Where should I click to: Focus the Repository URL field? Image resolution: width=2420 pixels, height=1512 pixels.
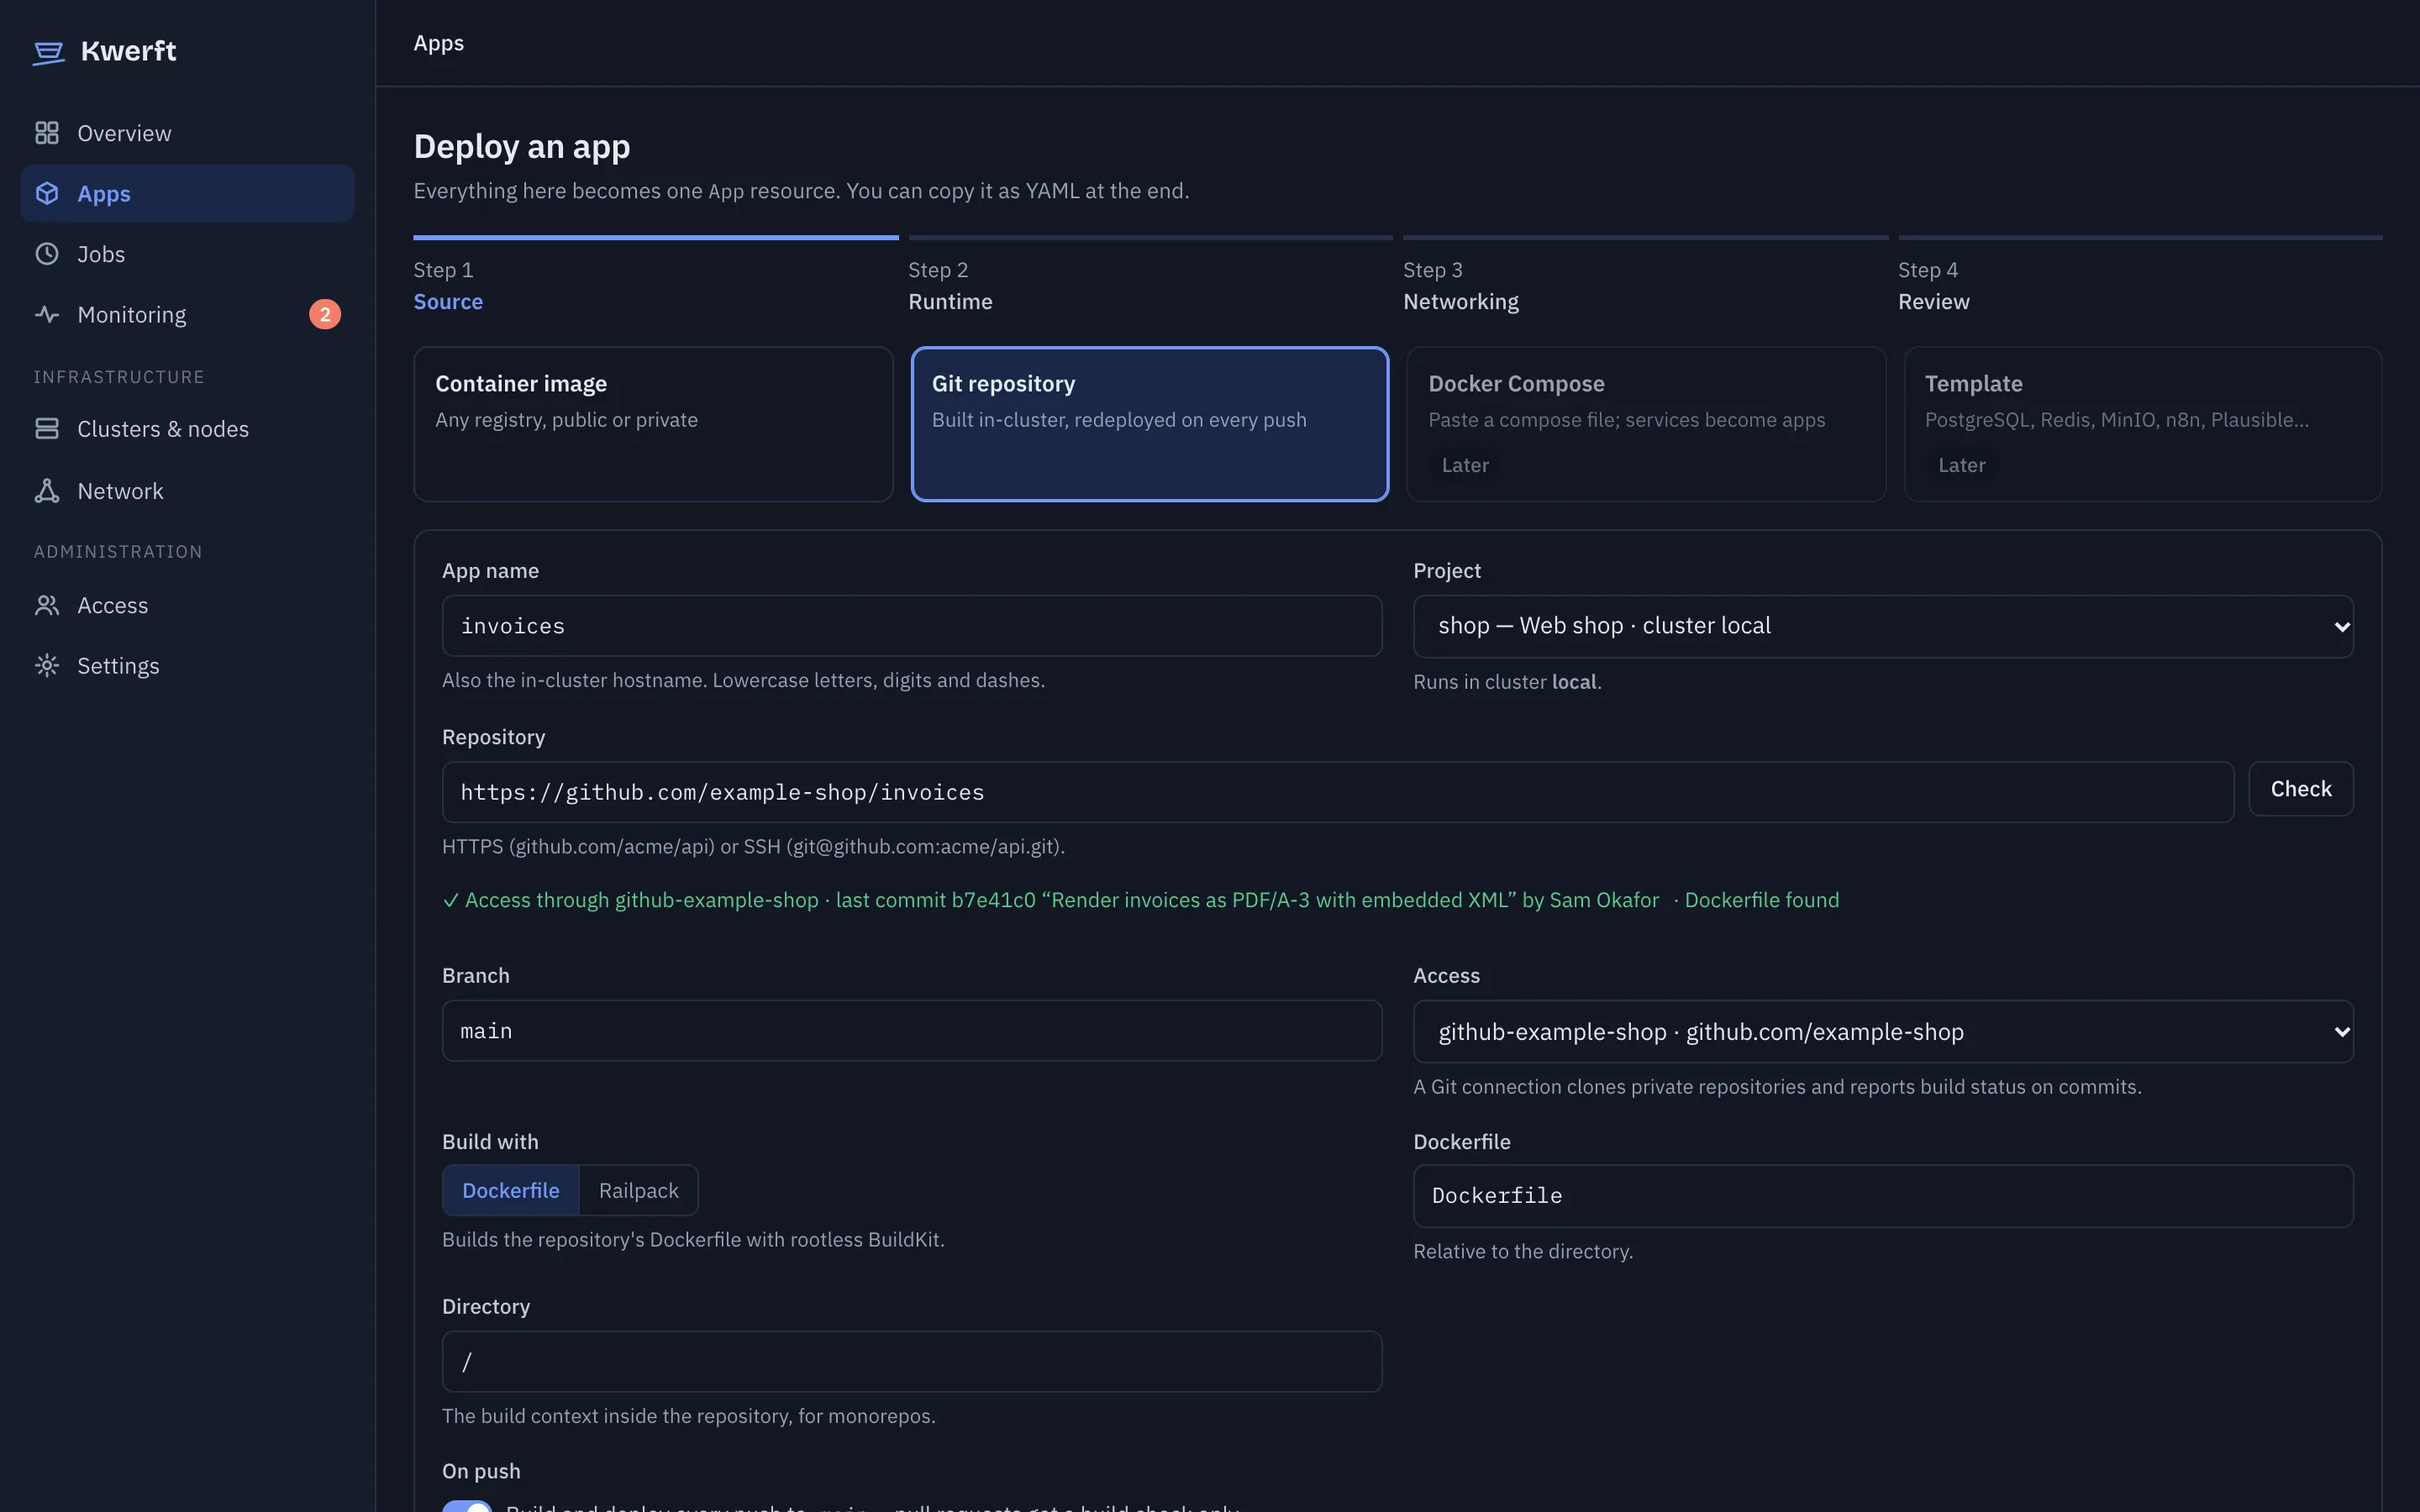pyautogui.click(x=1338, y=792)
